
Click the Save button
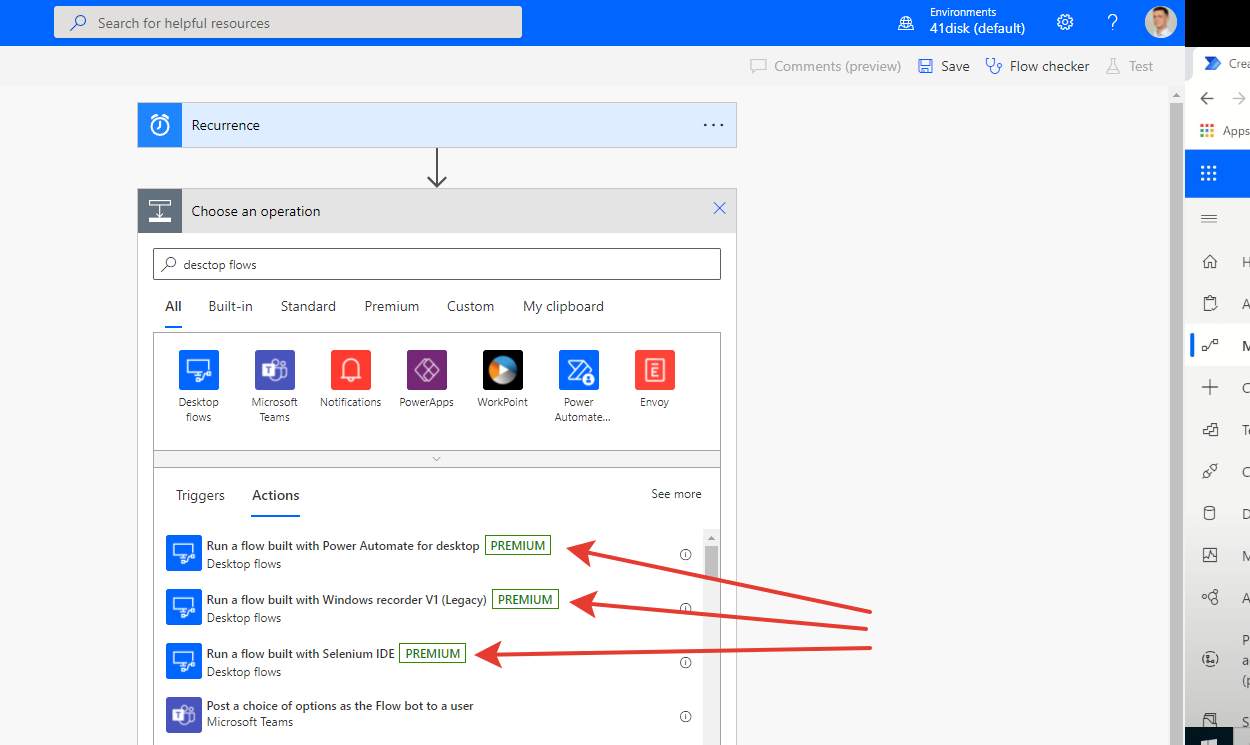pos(944,66)
